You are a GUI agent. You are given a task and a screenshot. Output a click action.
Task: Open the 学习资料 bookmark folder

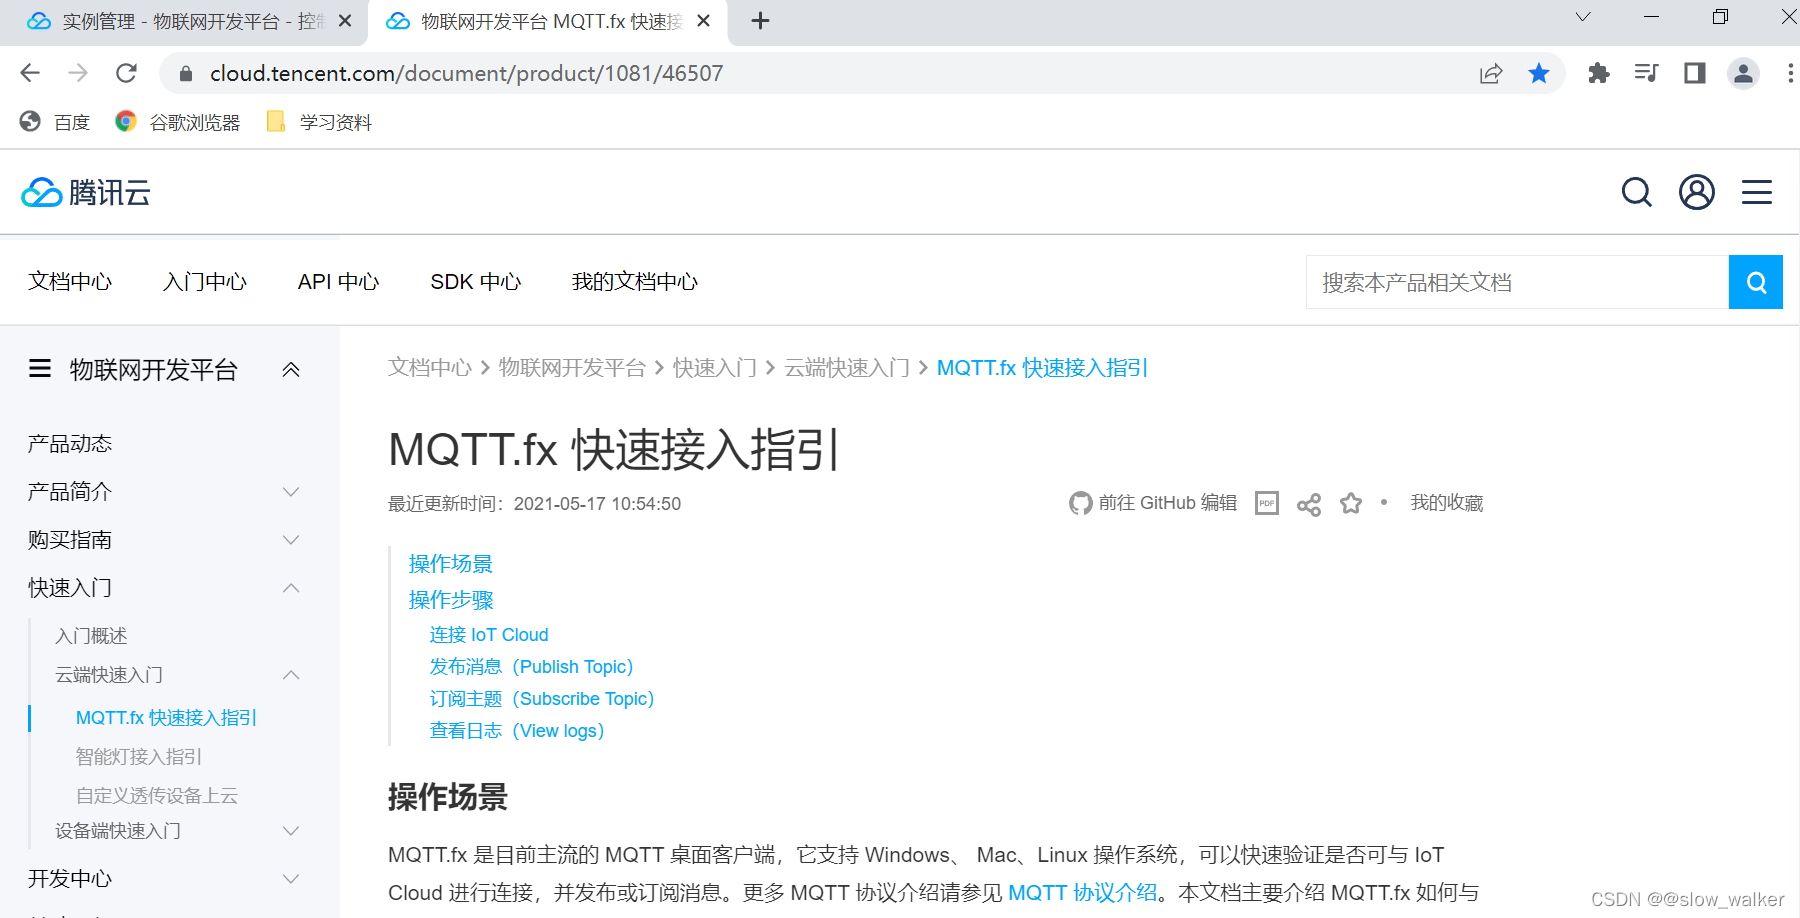click(319, 122)
